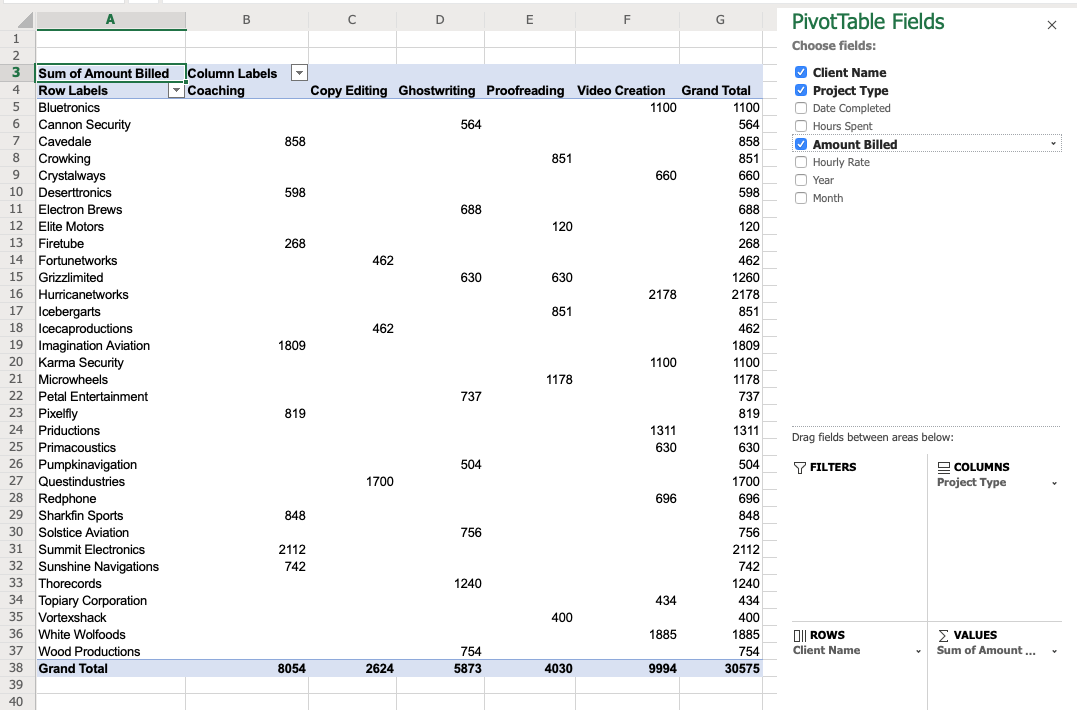Click the VALUES sigma icon
The image size is (1077, 710).
[942, 635]
